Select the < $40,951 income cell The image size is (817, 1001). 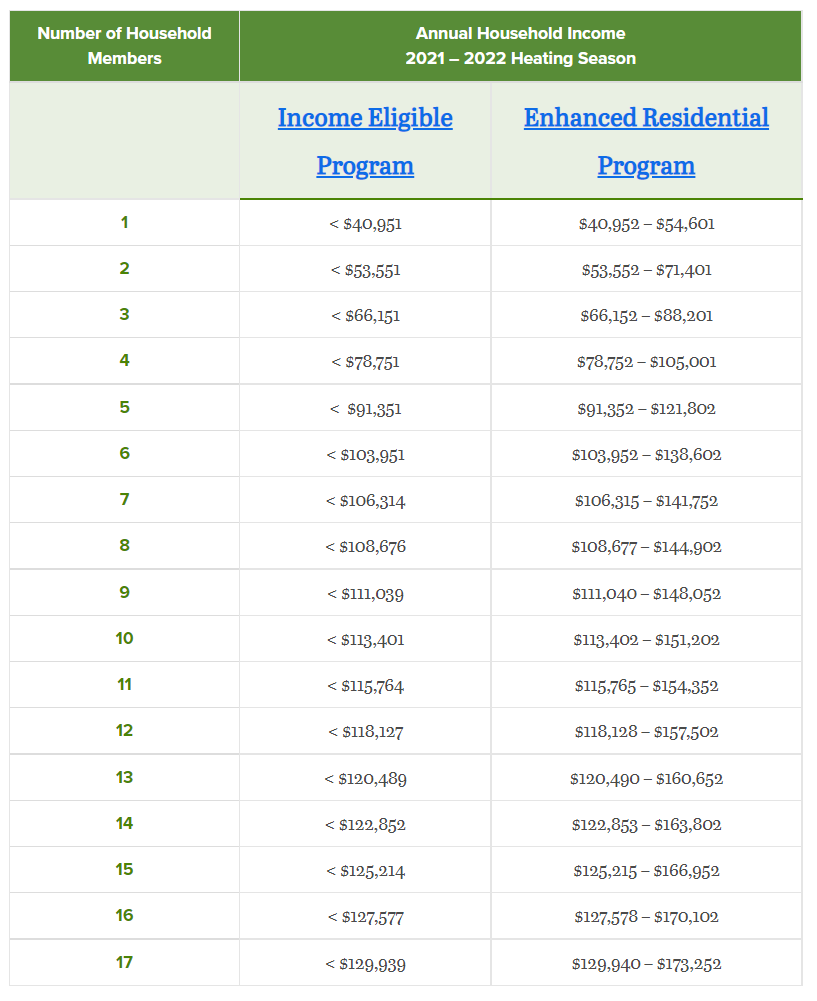click(x=365, y=224)
